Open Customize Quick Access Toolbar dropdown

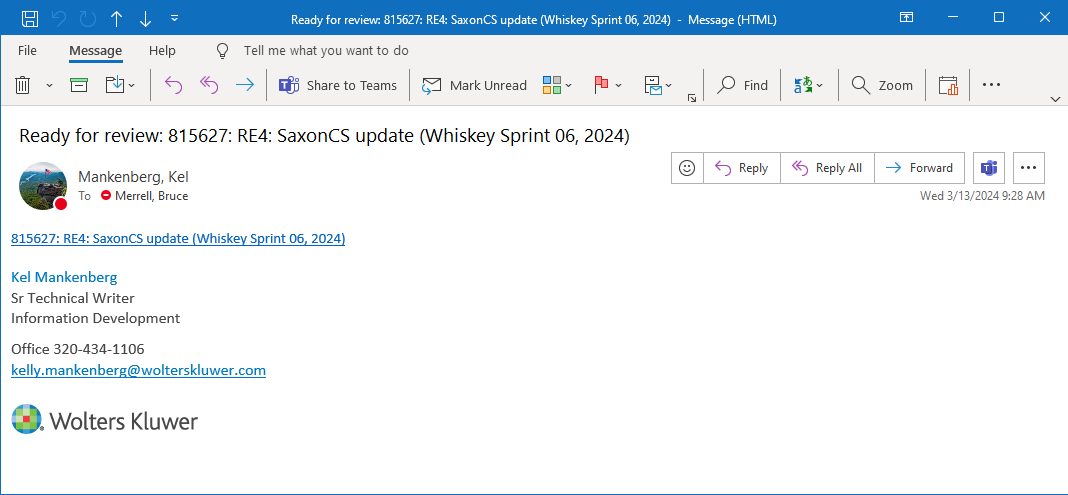174,18
